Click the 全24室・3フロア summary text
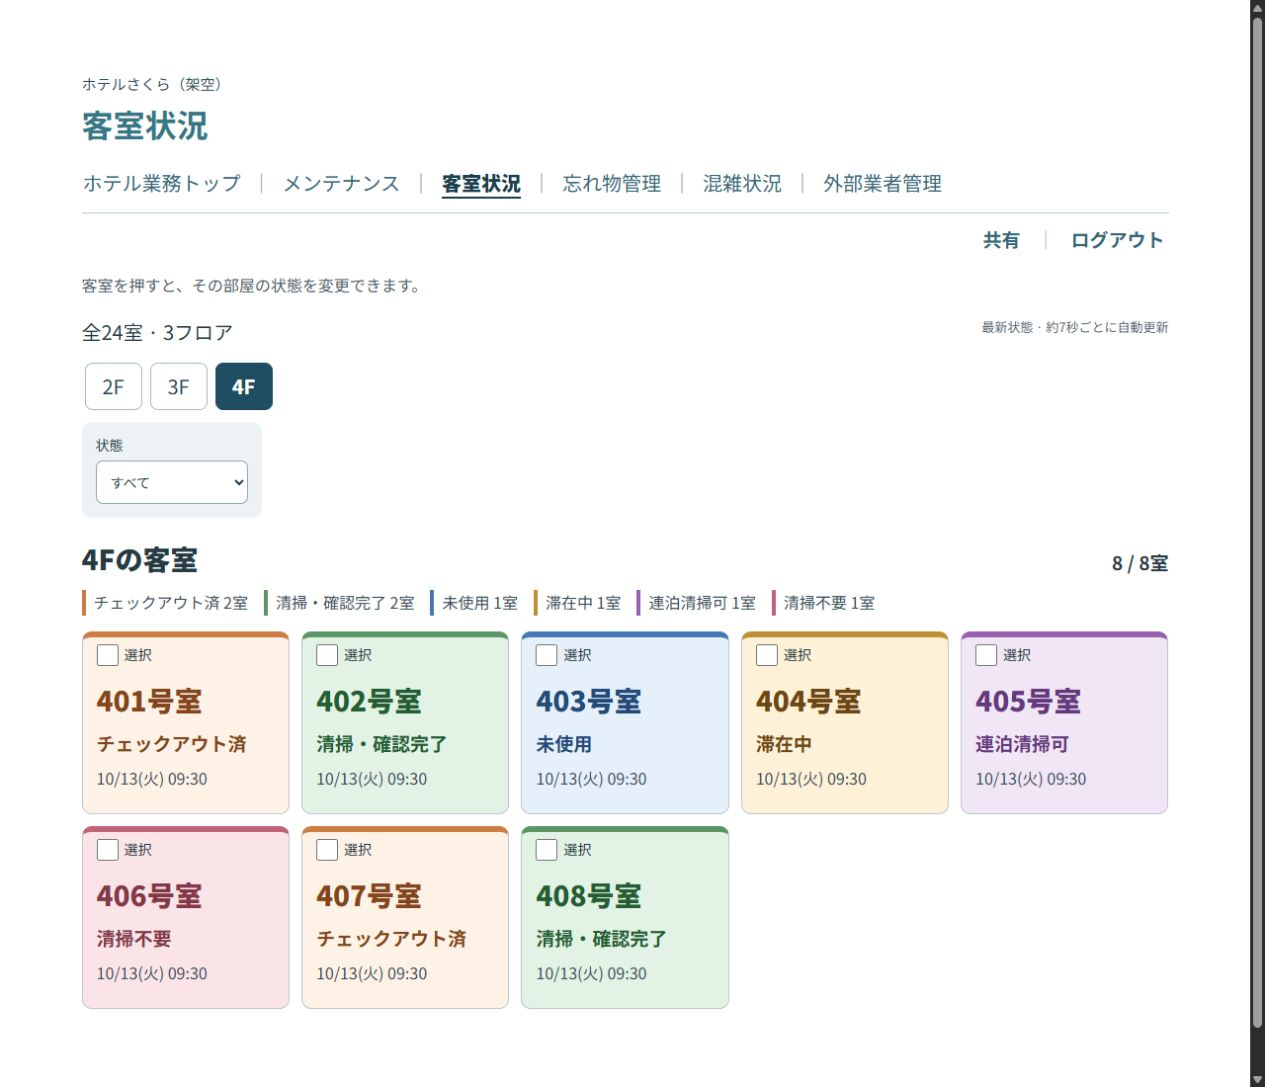Image resolution: width=1265 pixels, height=1087 pixels. tap(157, 333)
